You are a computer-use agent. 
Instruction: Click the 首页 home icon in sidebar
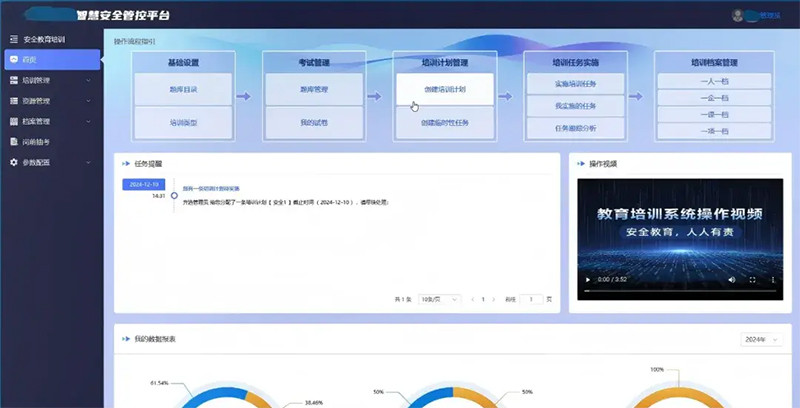coord(14,60)
